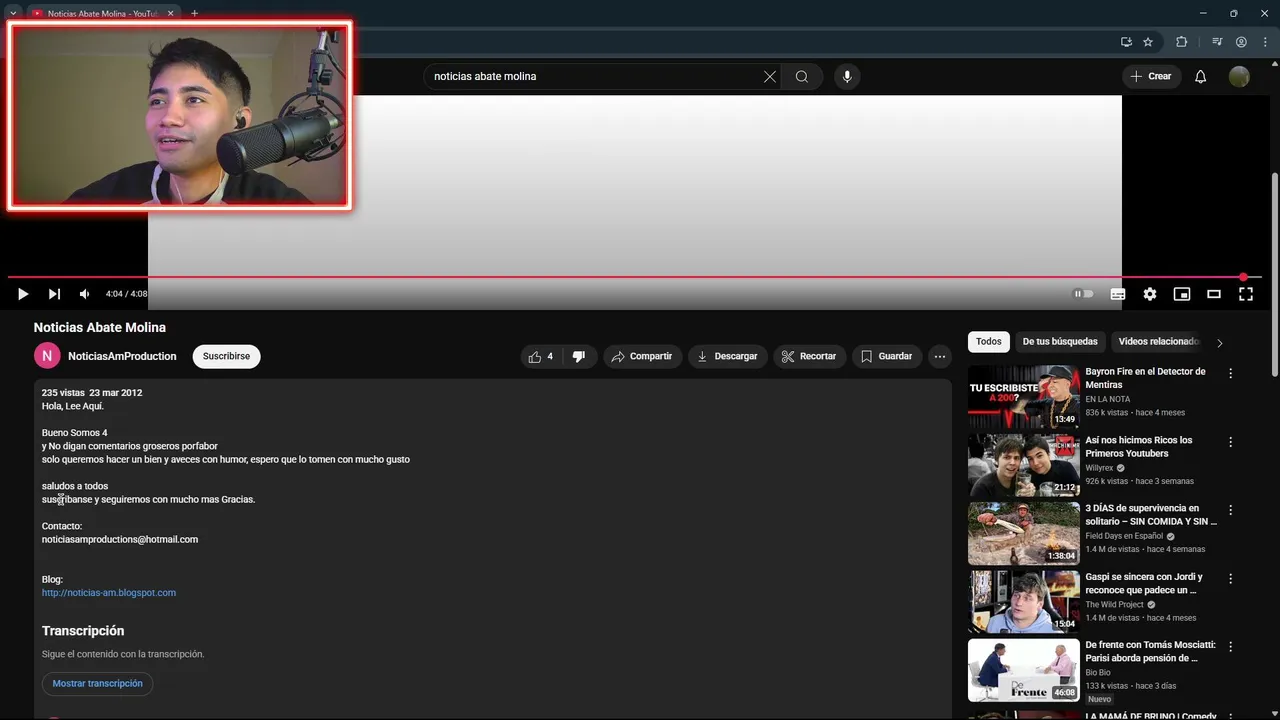Open notifications bell
Image resolution: width=1280 pixels, height=720 pixels.
click(x=1201, y=77)
